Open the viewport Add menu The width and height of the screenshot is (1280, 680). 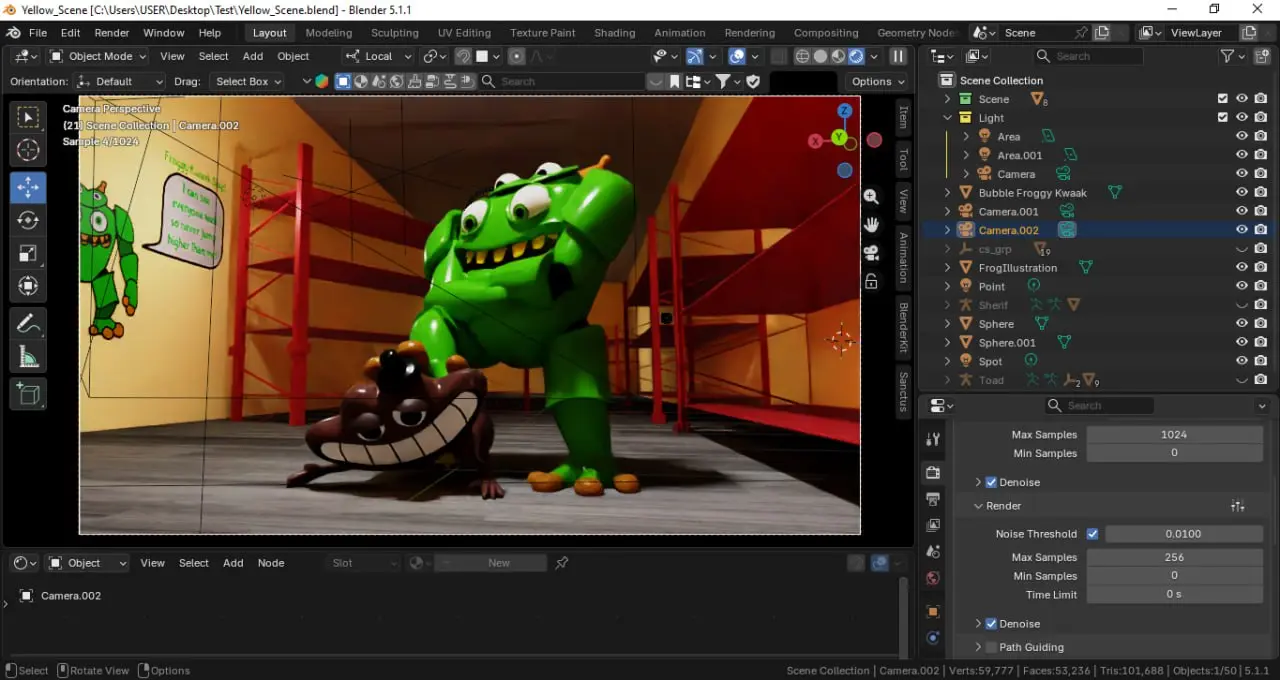(x=253, y=56)
